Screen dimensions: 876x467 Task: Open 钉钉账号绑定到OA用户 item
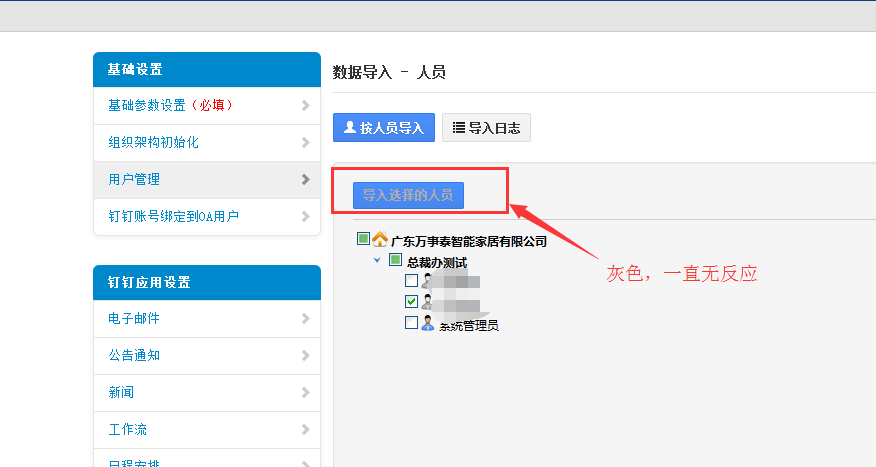coord(207,216)
